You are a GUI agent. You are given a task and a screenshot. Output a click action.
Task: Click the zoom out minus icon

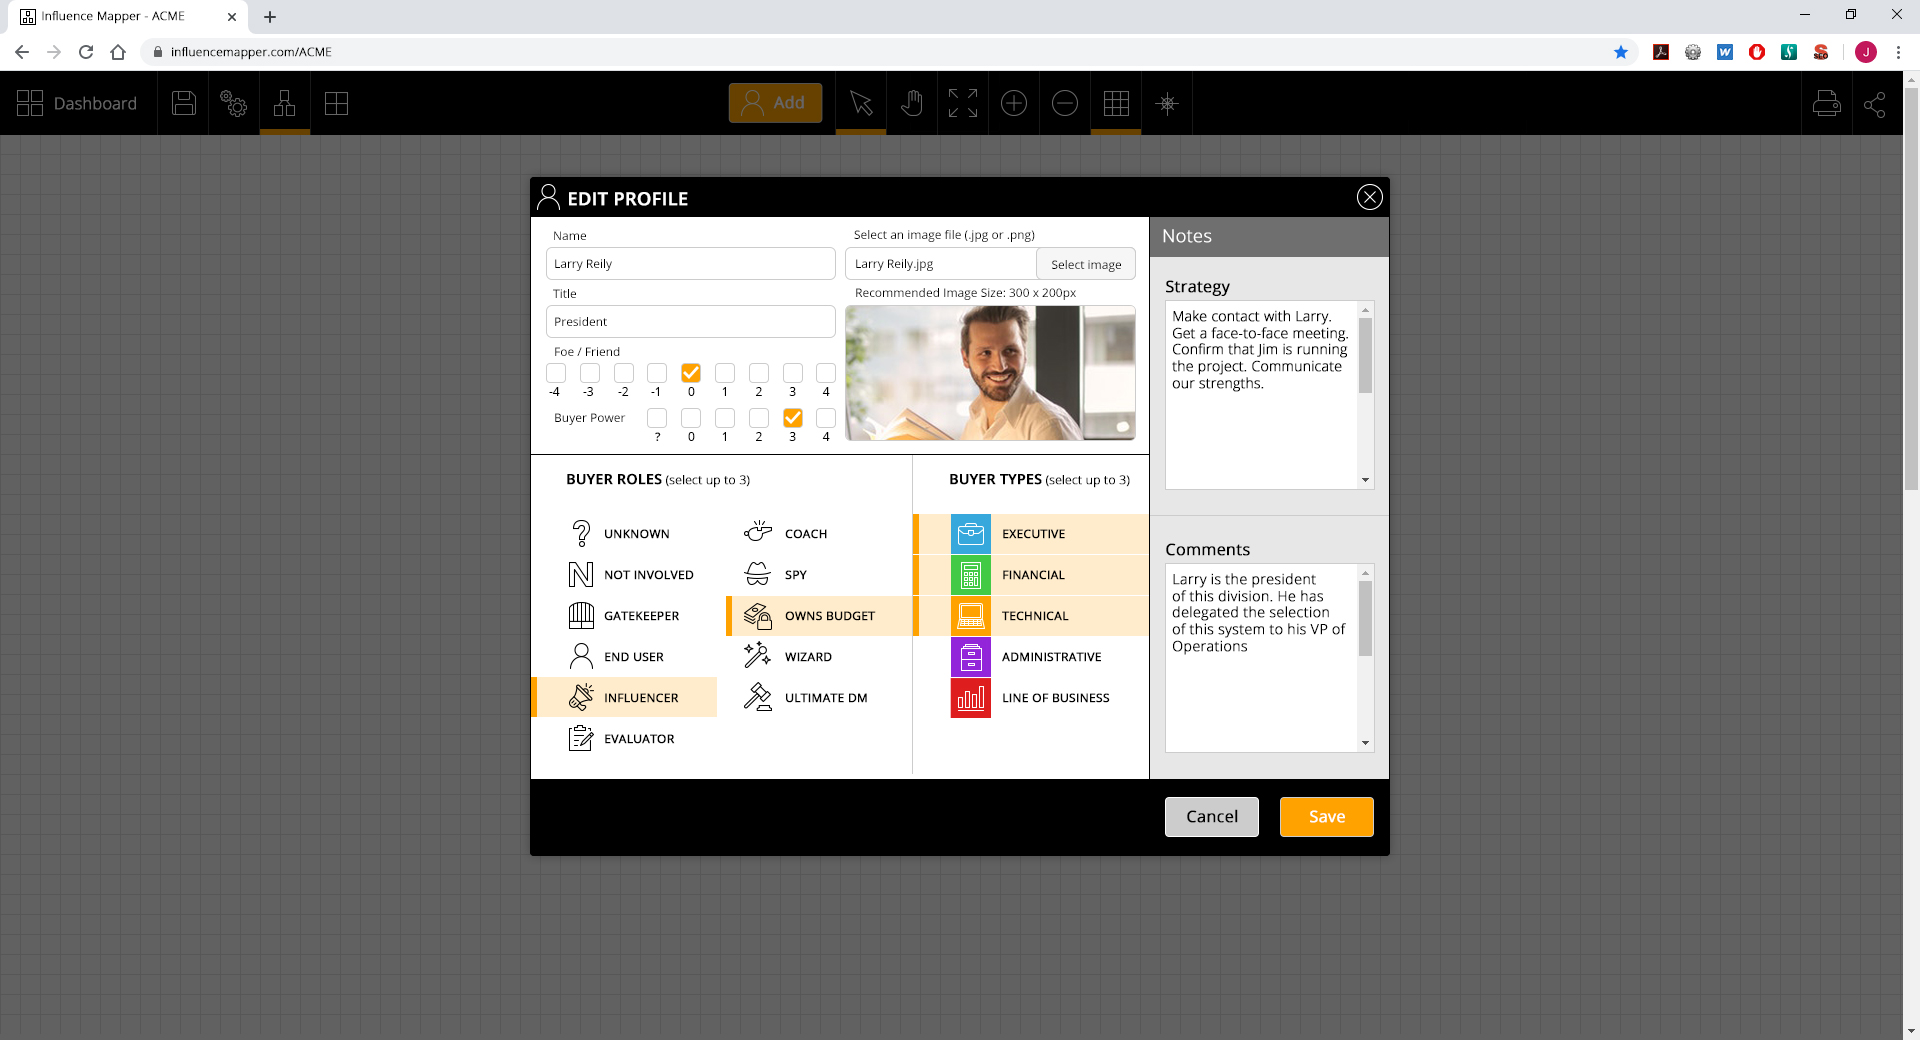pos(1065,103)
